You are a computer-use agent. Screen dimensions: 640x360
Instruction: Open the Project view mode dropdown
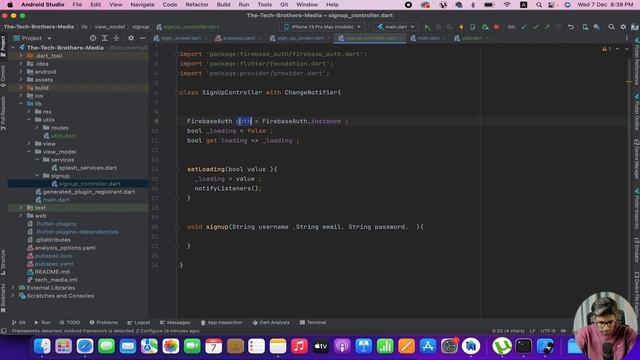pos(33,38)
